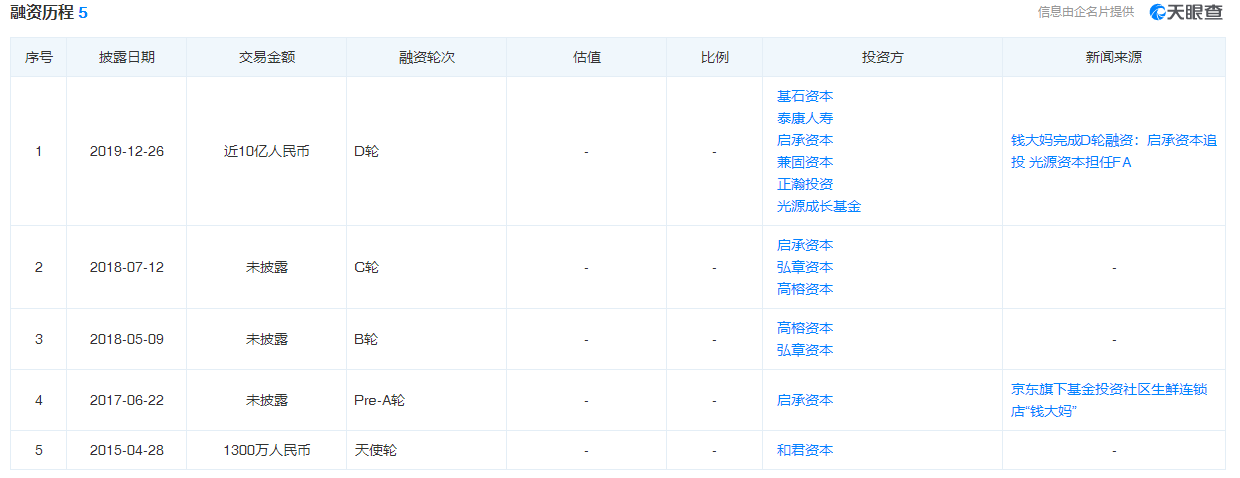Select amount cell 1300万人民币
The width and height of the screenshot is (1240, 478).
click(267, 450)
